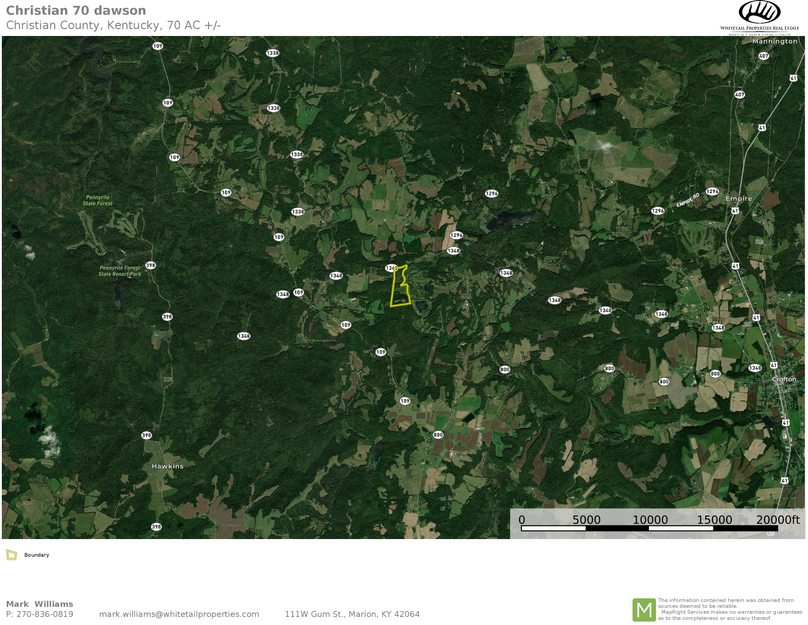This screenshot has width=808, height=625.
Task: Click the Crofton town label
Action: click(x=784, y=379)
